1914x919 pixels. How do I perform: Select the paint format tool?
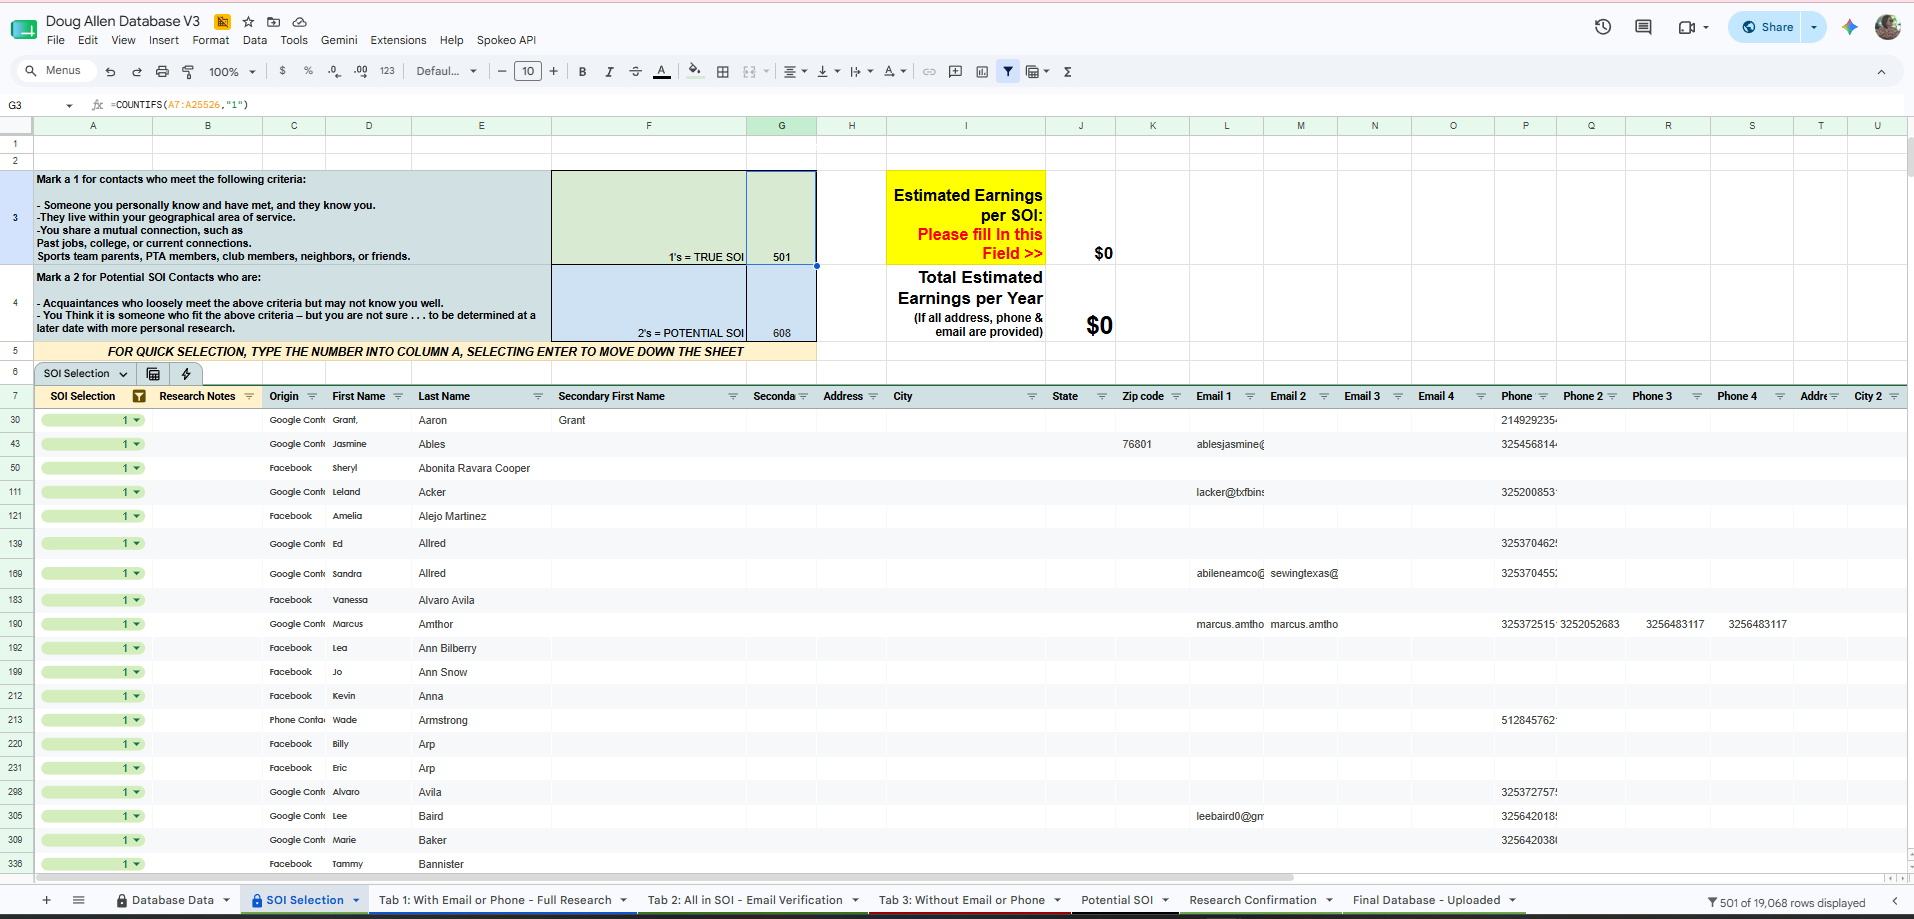click(x=188, y=72)
